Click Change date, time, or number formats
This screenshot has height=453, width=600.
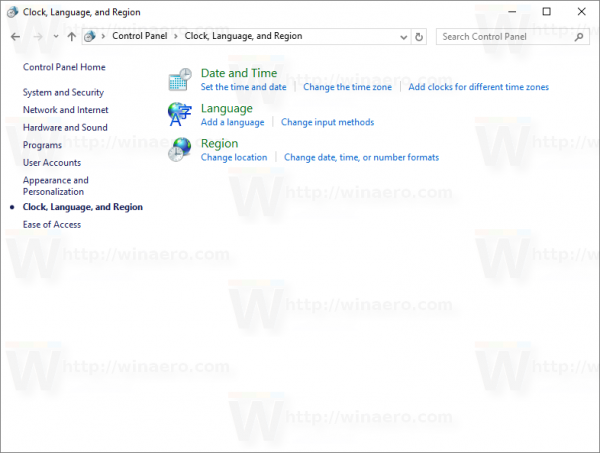click(361, 158)
